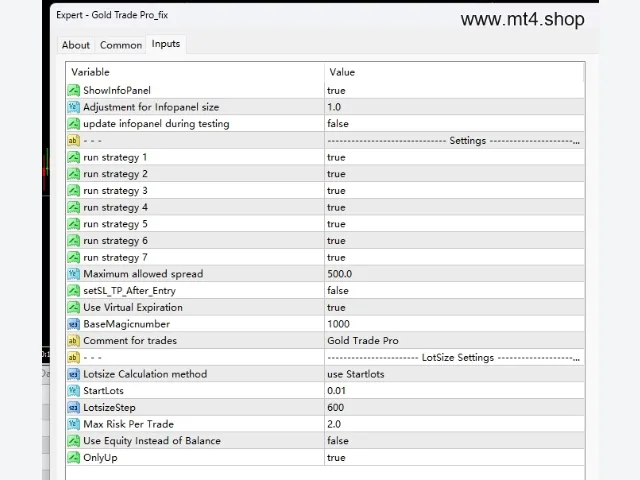Click the Value column header
Image resolution: width=640 pixels, height=480 pixels.
pyautogui.click(x=342, y=72)
